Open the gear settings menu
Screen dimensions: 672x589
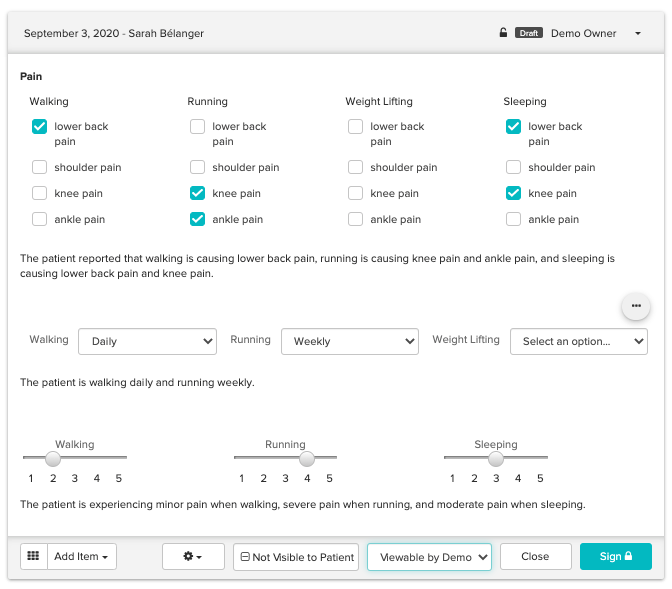193,557
